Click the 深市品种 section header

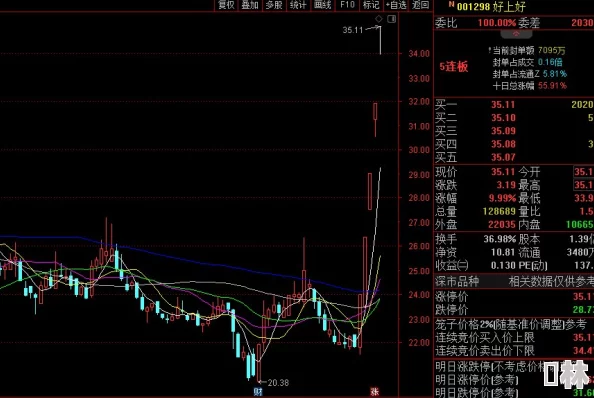point(457,281)
